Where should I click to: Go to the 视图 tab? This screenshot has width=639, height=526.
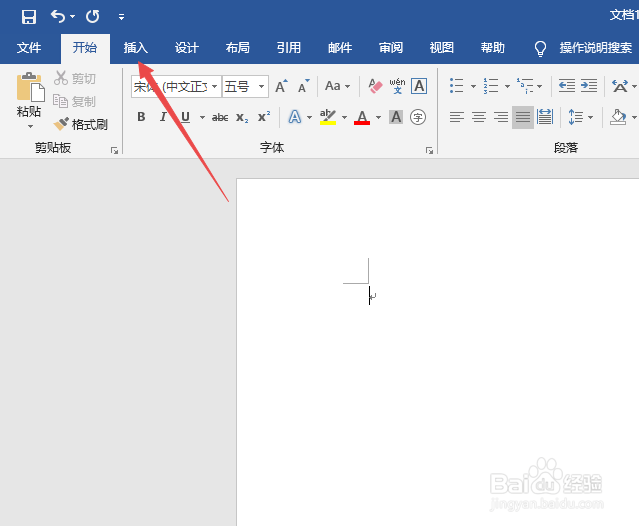point(442,48)
